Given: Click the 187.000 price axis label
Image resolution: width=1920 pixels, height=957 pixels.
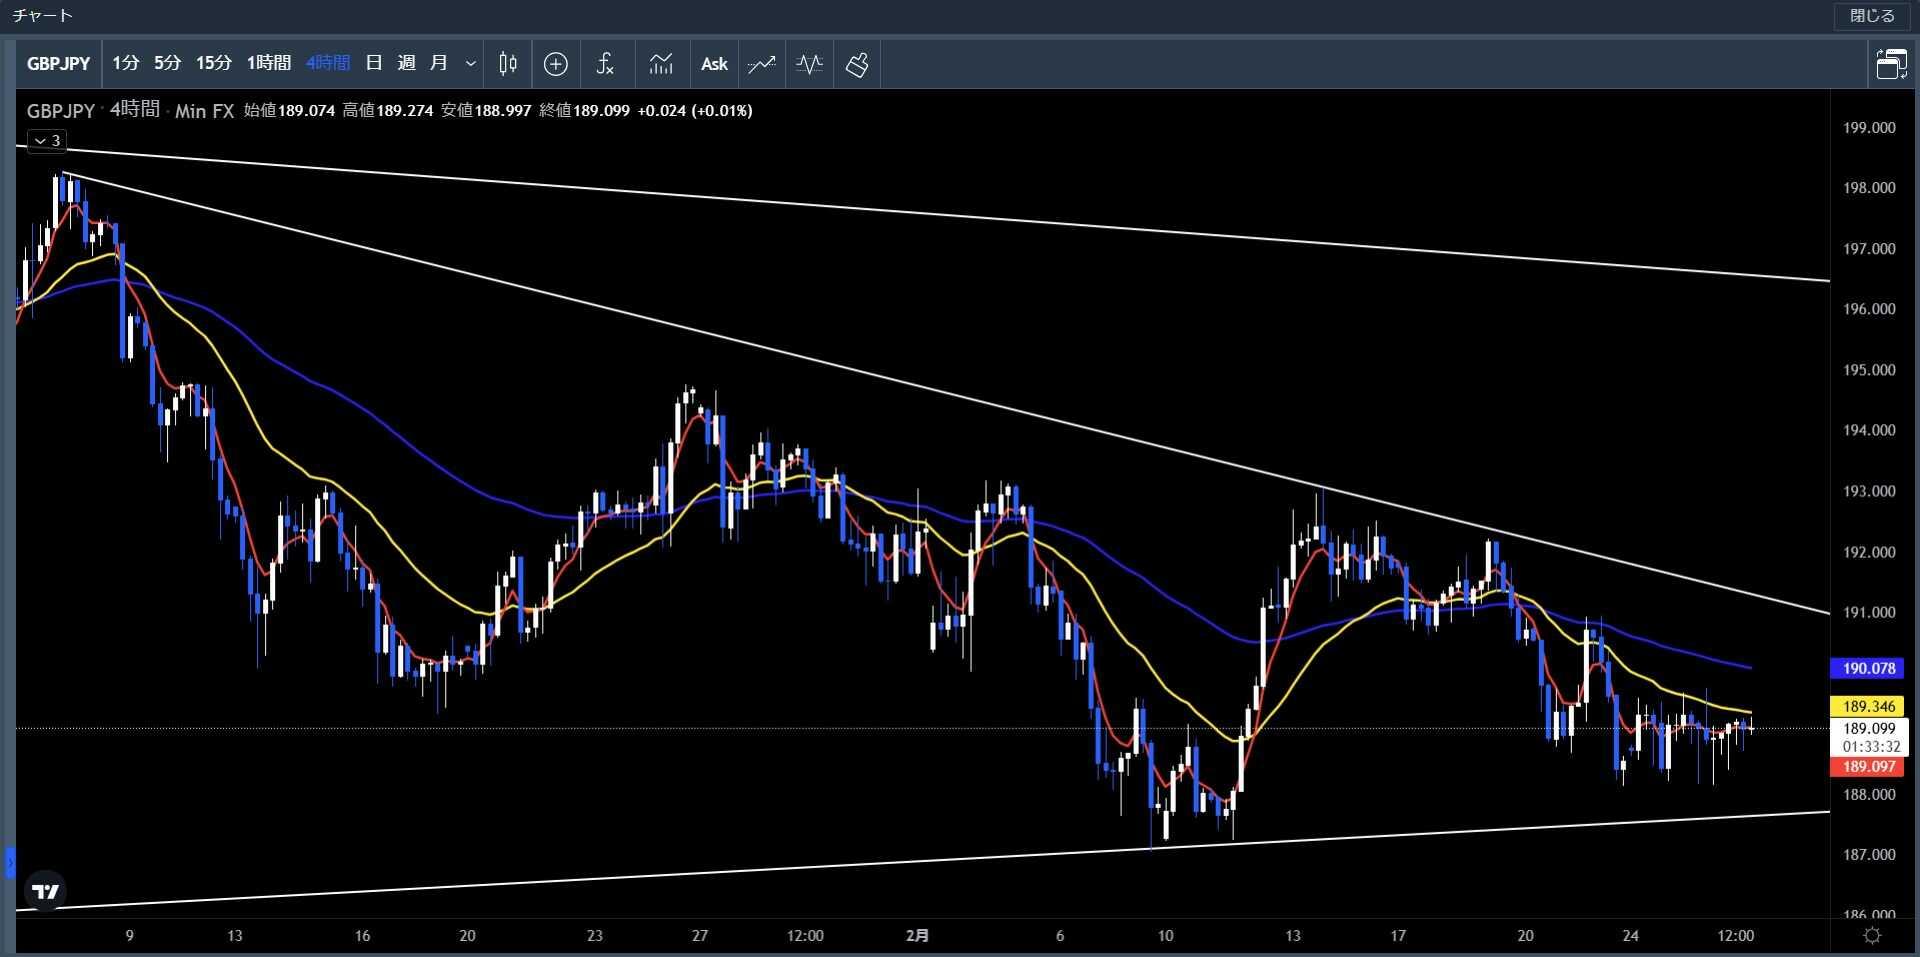Looking at the screenshot, I should (1868, 855).
